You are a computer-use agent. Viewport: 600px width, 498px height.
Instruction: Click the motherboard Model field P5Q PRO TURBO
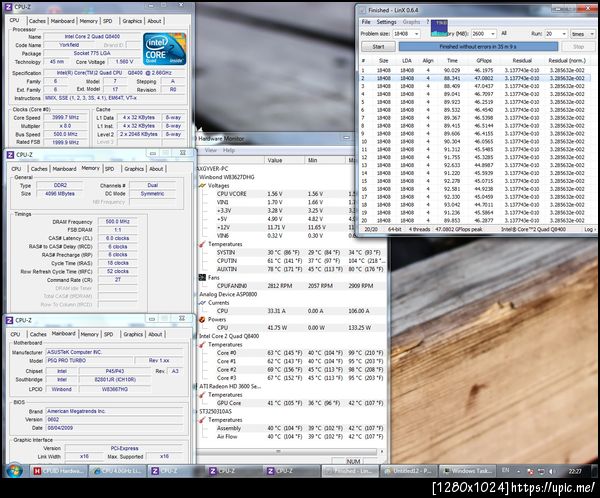pos(90,361)
